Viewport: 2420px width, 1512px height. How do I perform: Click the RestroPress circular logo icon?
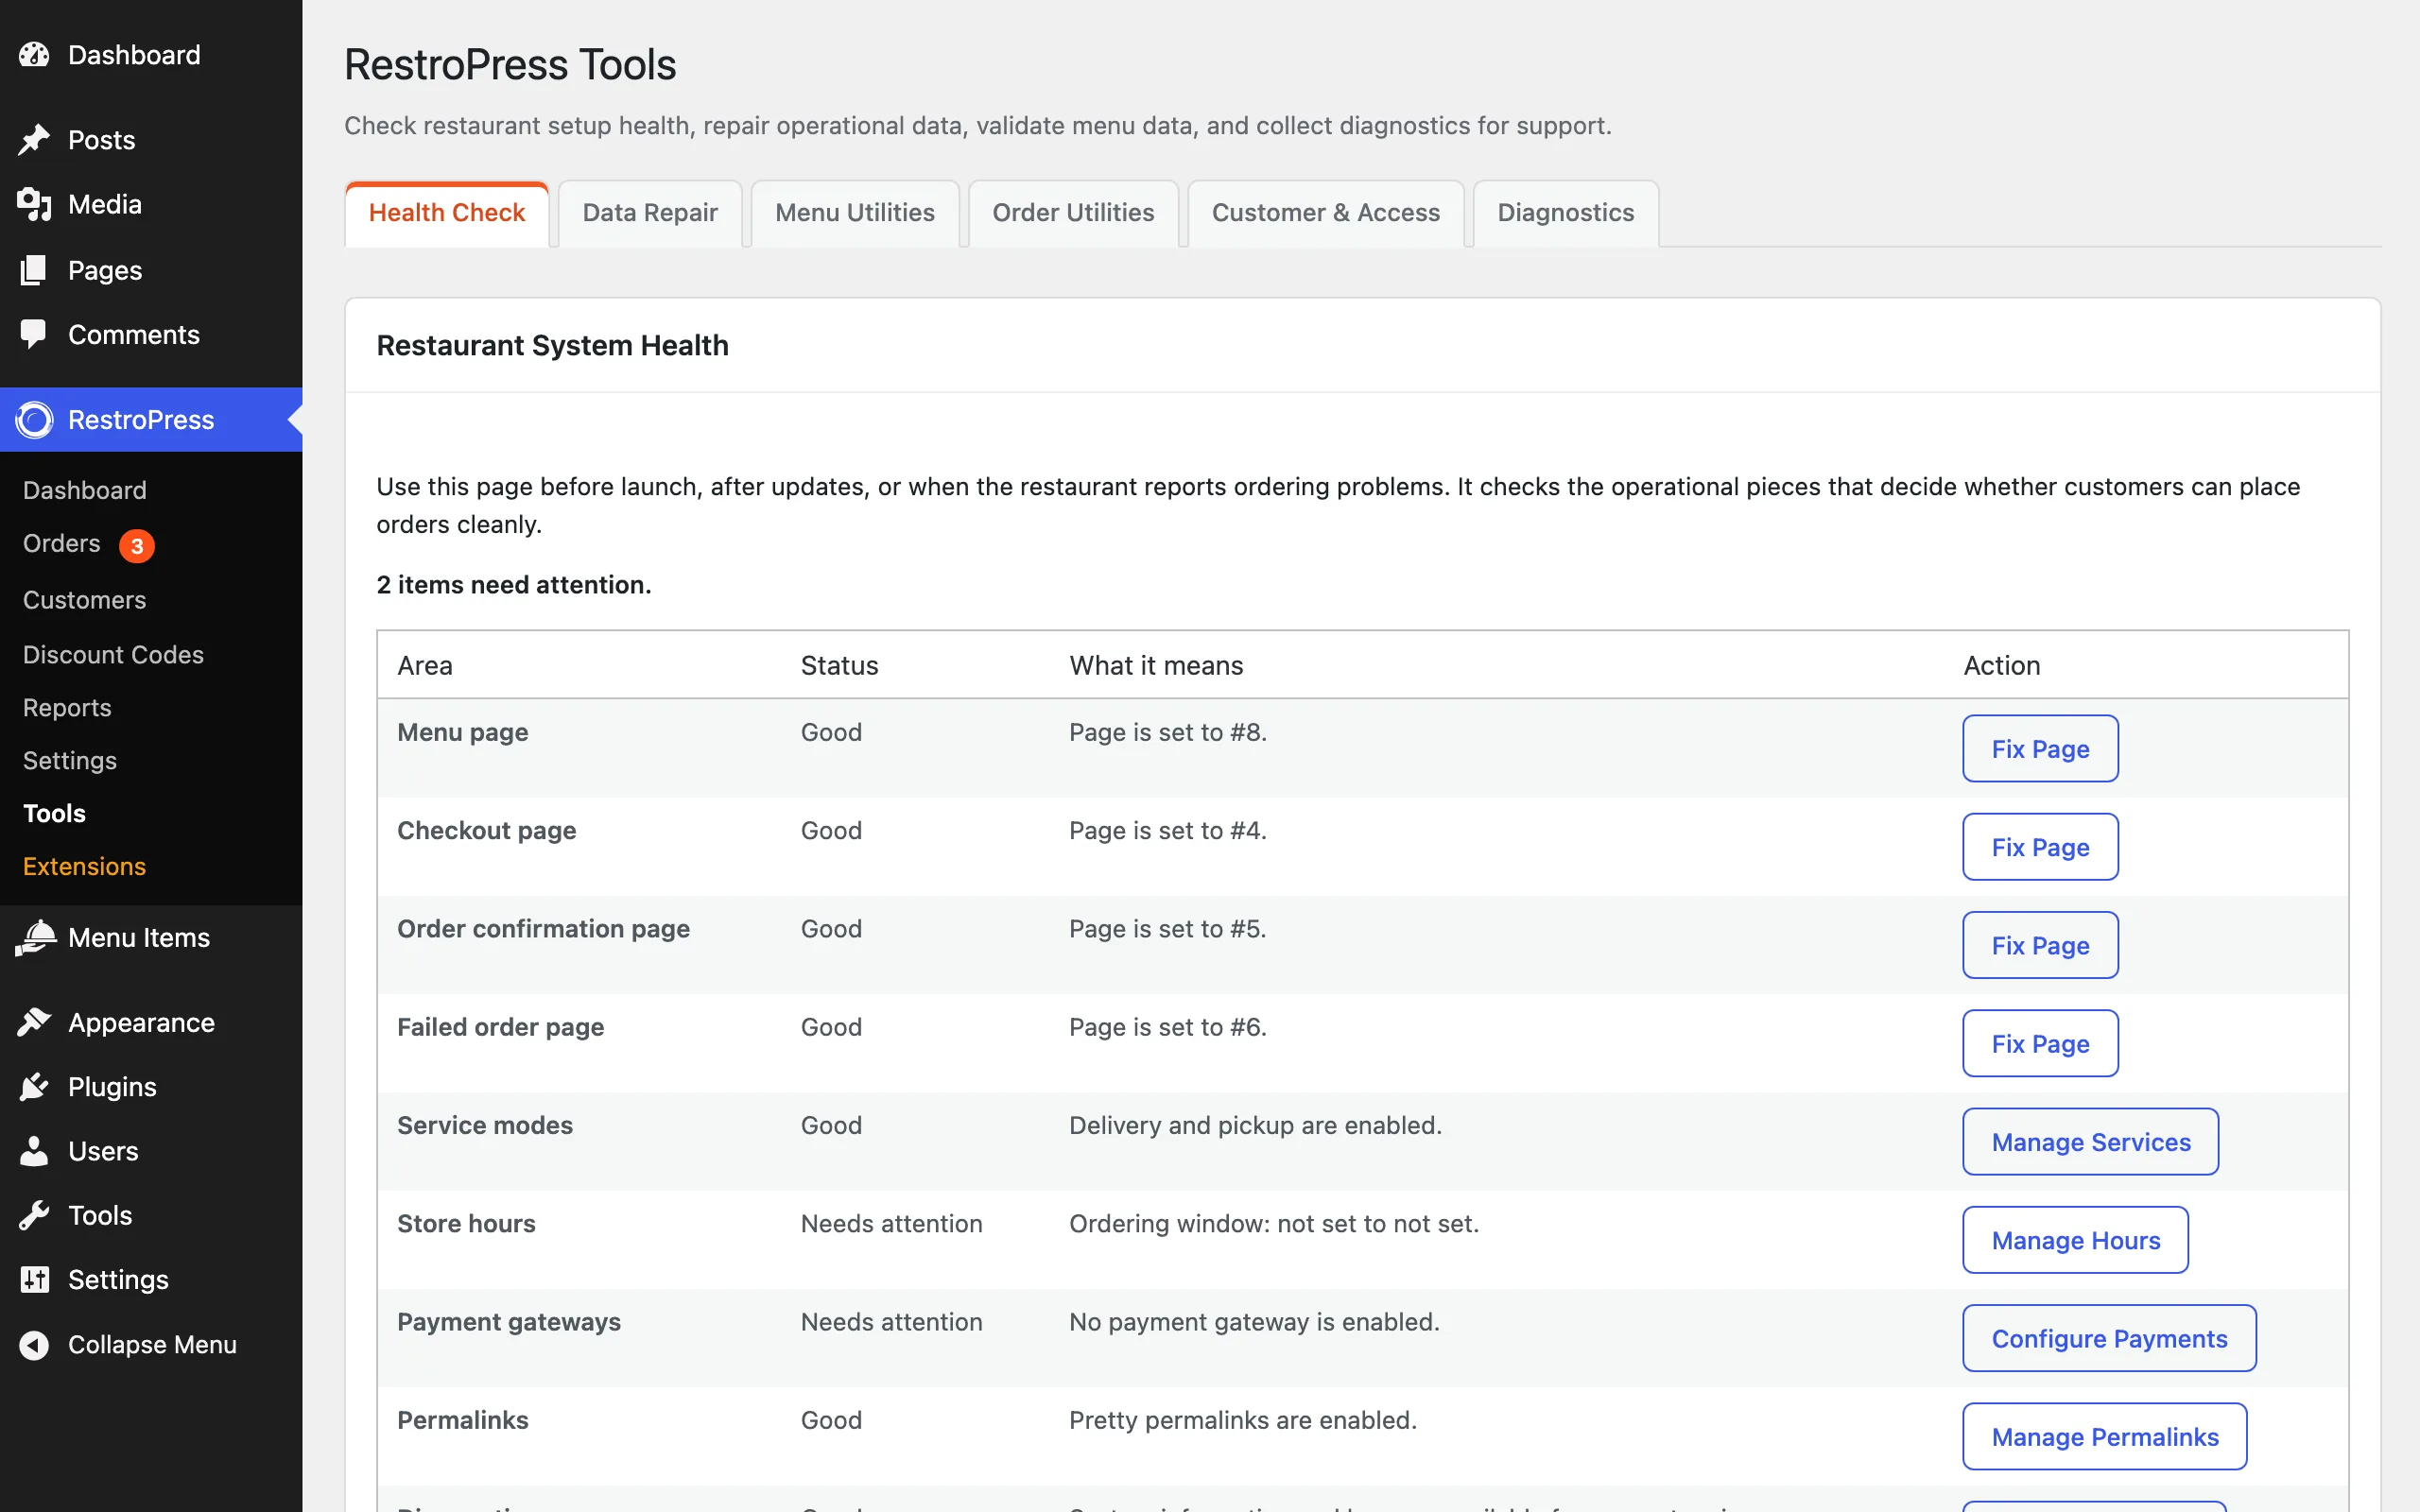34,420
